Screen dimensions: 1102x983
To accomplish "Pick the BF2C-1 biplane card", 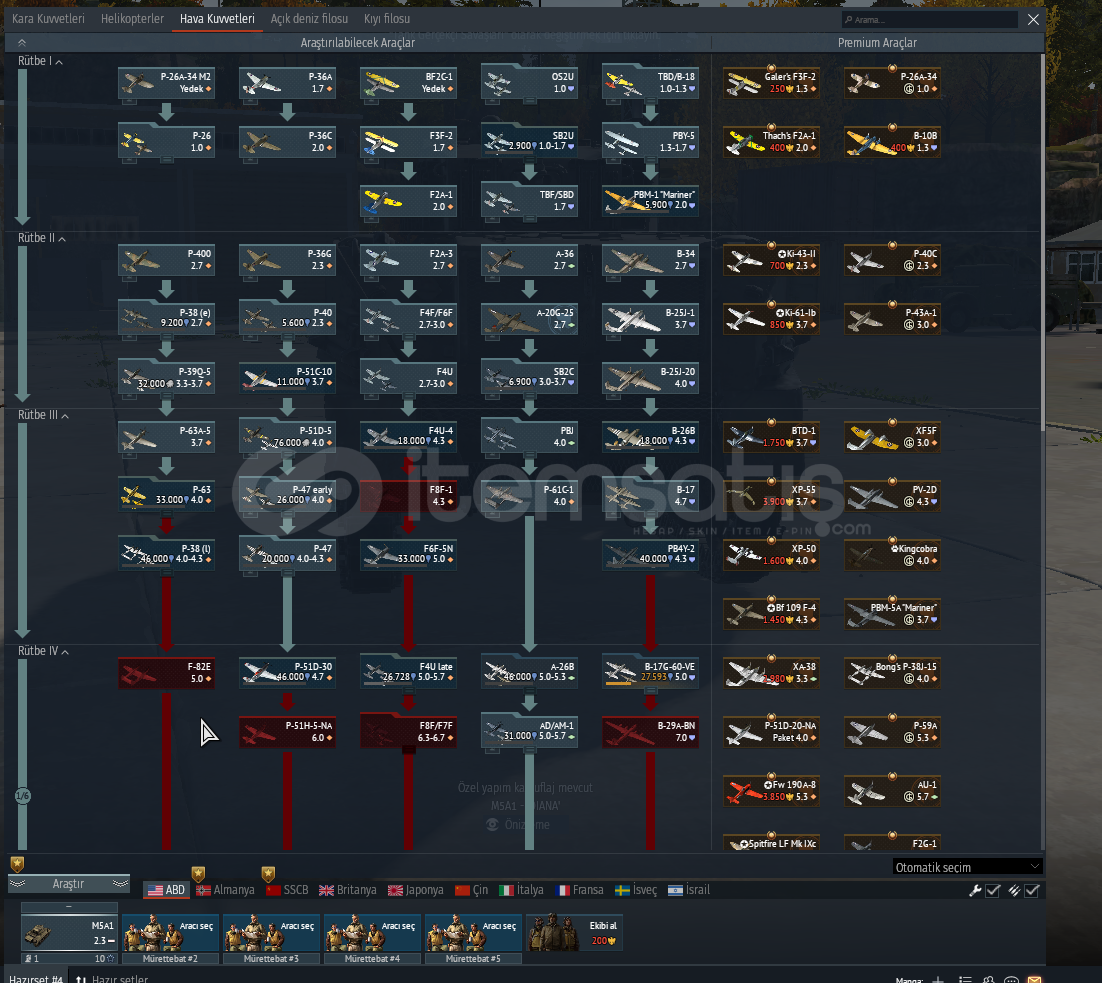I will 408,83.
